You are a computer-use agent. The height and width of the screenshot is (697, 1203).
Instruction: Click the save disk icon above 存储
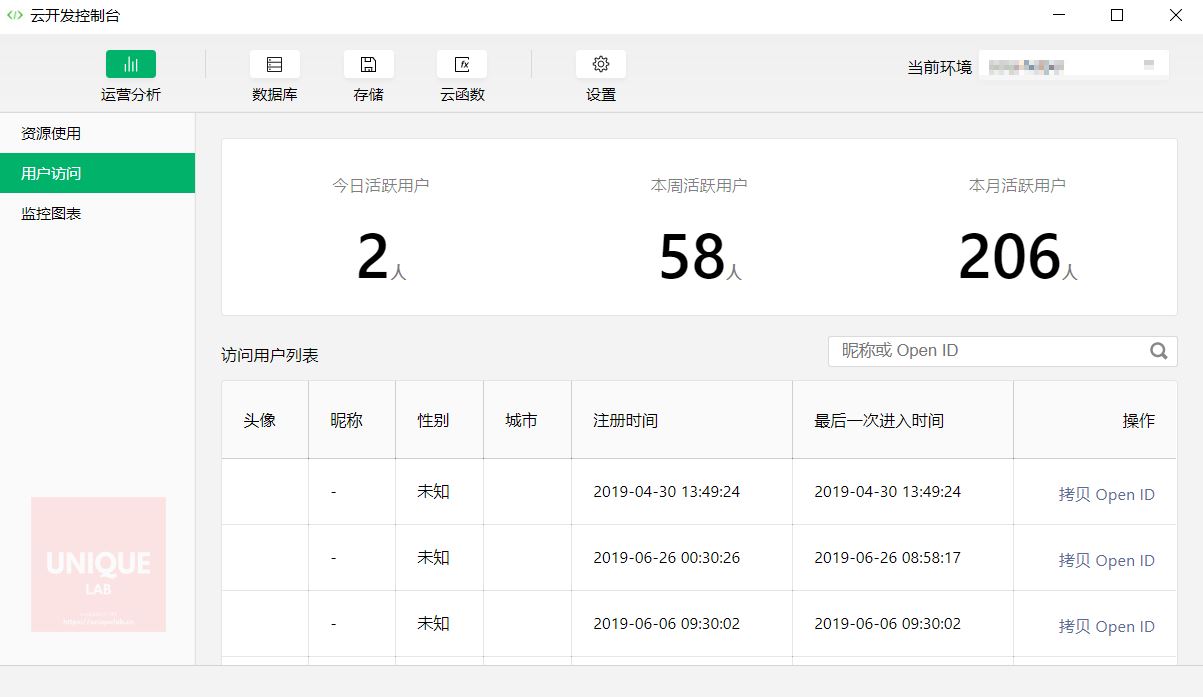pyautogui.click(x=368, y=63)
